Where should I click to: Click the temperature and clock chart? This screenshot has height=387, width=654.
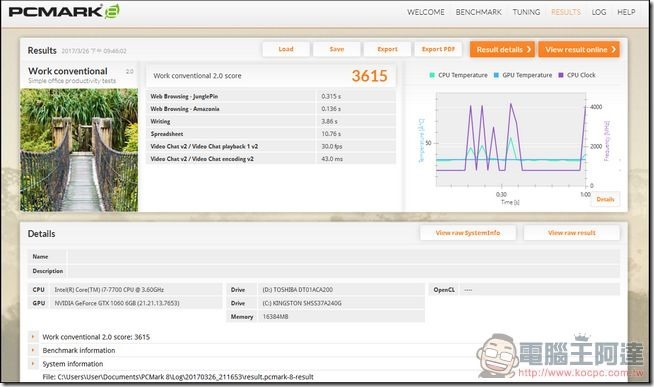(511, 140)
